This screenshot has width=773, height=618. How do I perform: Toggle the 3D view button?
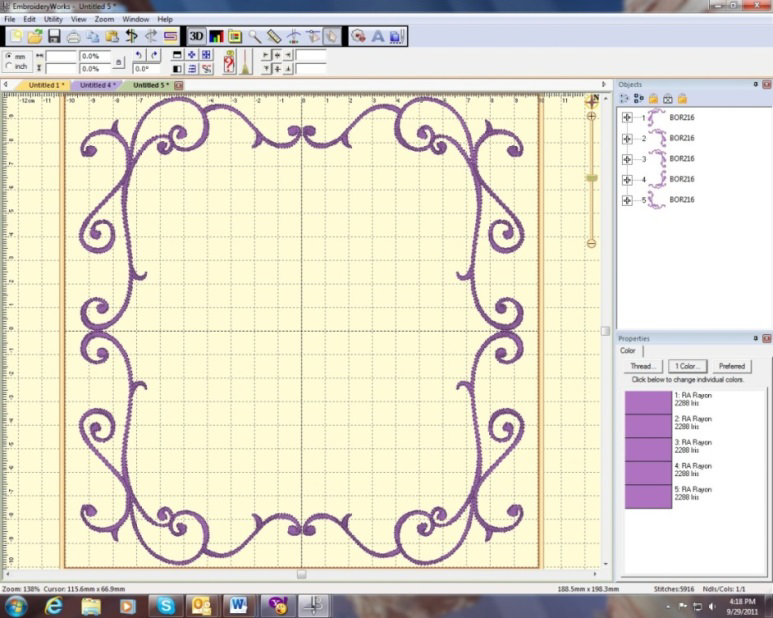click(197, 36)
